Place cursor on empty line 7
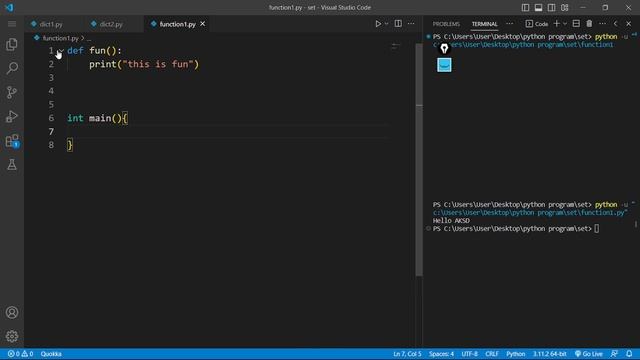Image resolution: width=640 pixels, height=360 pixels. [227, 131]
